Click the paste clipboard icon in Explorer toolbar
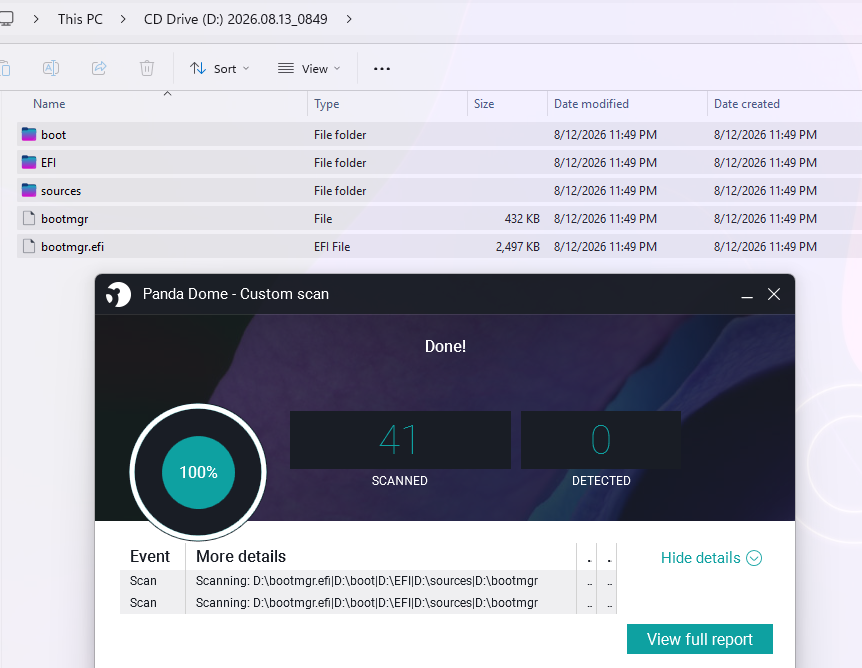The image size is (862, 668). 5,68
